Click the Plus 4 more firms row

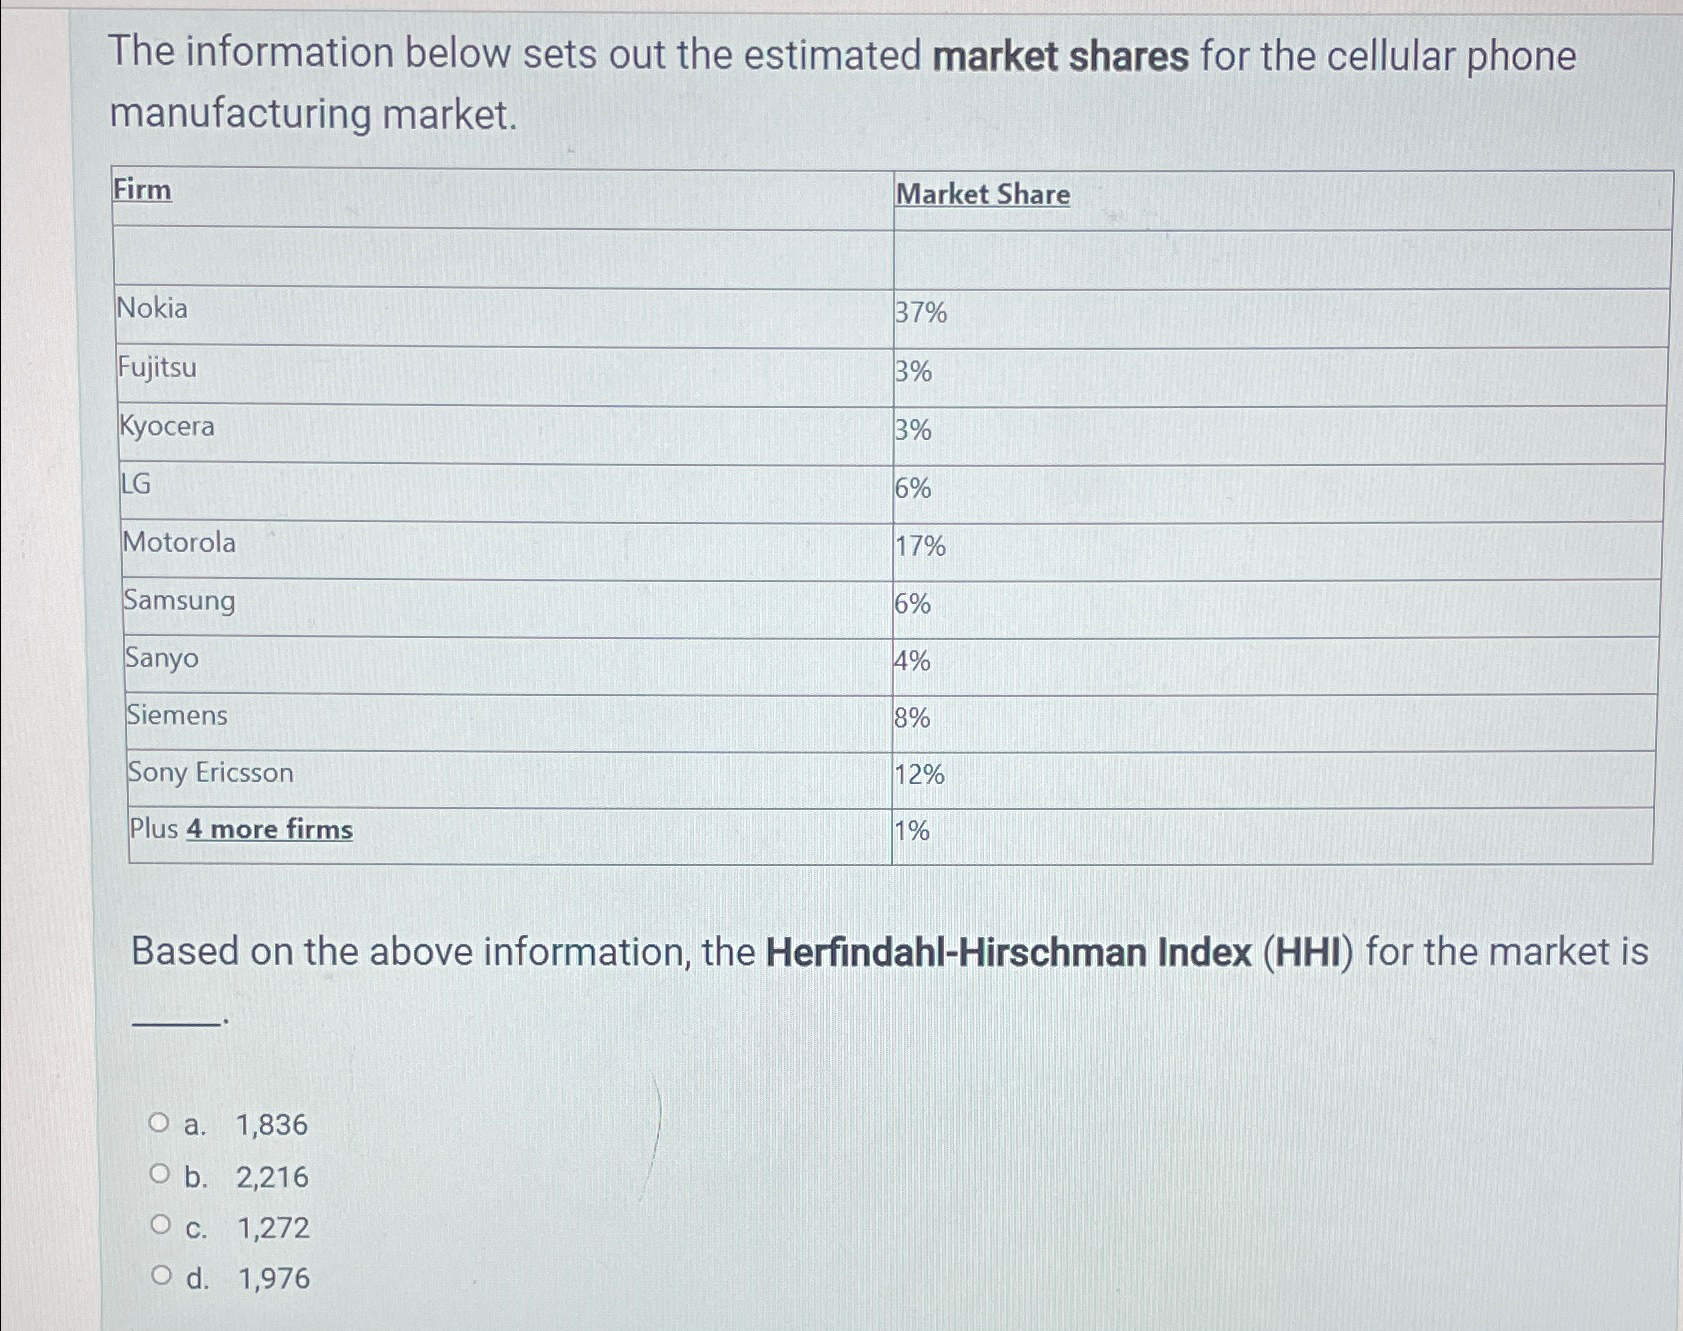(400, 829)
